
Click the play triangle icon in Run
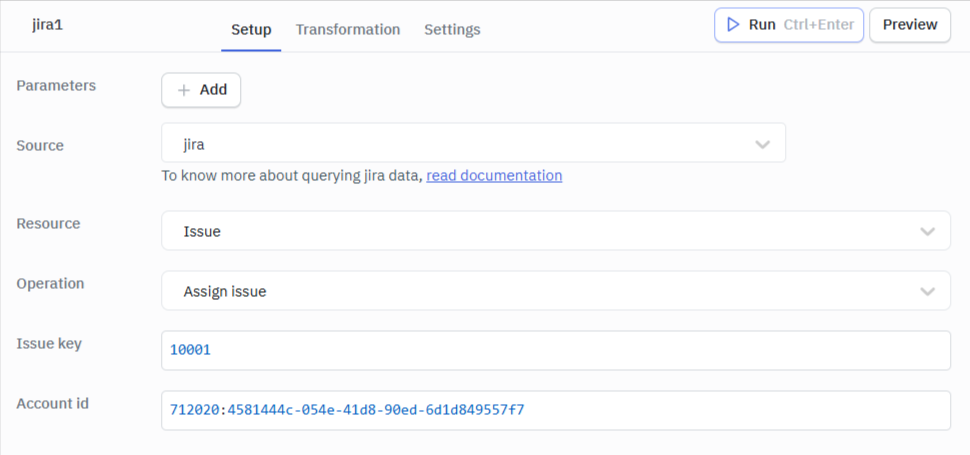(733, 25)
